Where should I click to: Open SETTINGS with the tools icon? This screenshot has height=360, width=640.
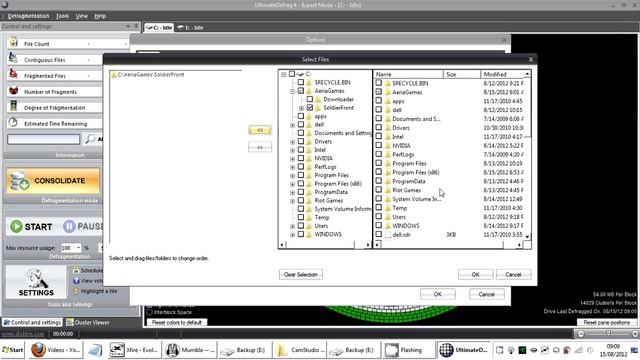pos(36,282)
